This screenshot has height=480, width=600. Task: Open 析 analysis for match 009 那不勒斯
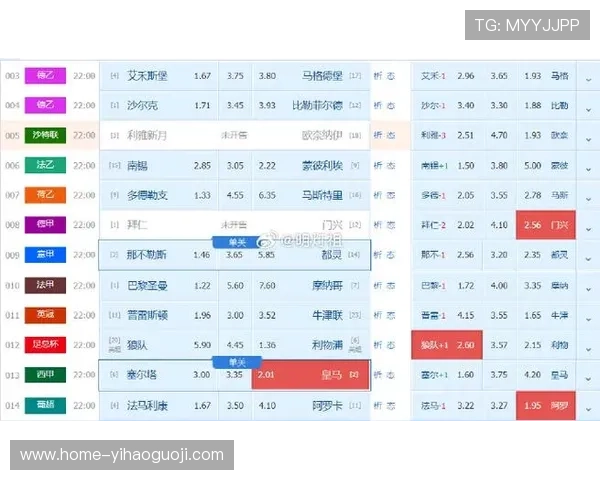(x=378, y=255)
